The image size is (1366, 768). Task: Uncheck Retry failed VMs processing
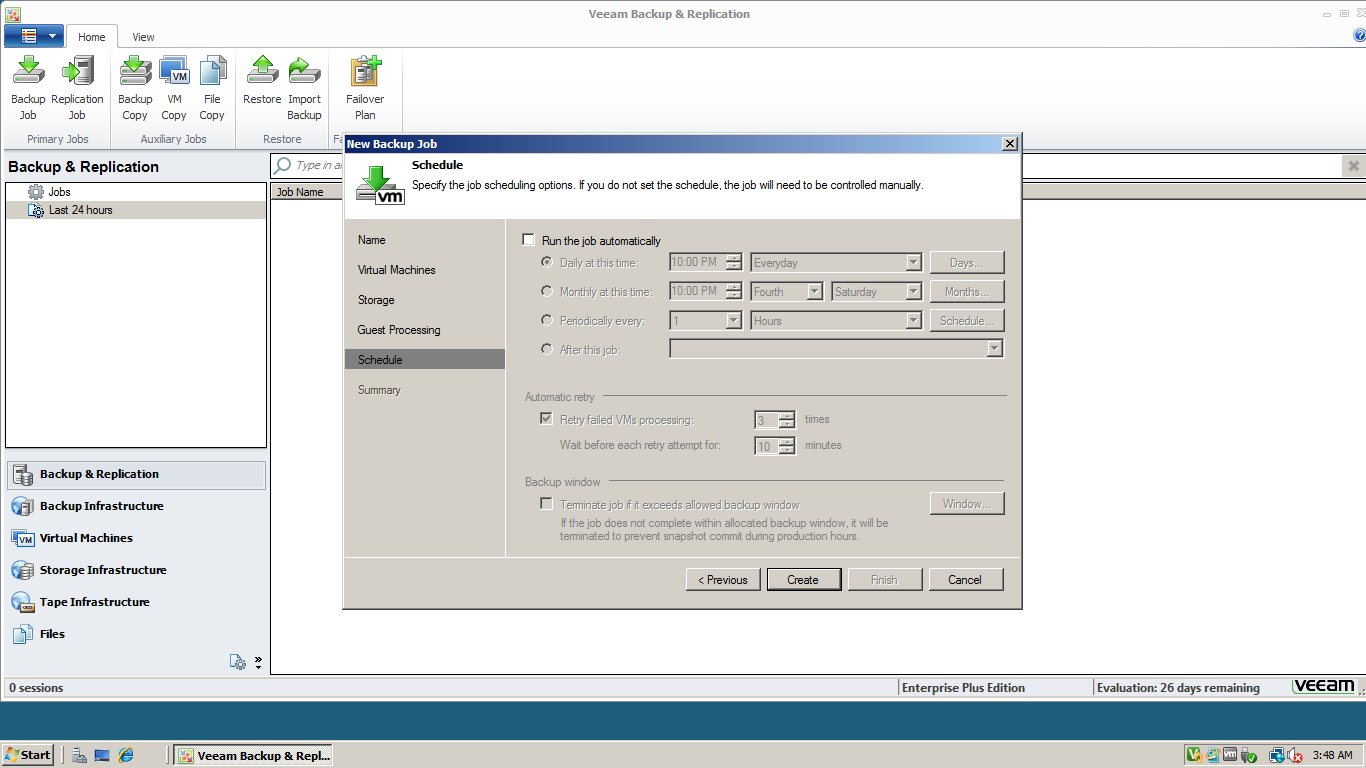tap(546, 418)
